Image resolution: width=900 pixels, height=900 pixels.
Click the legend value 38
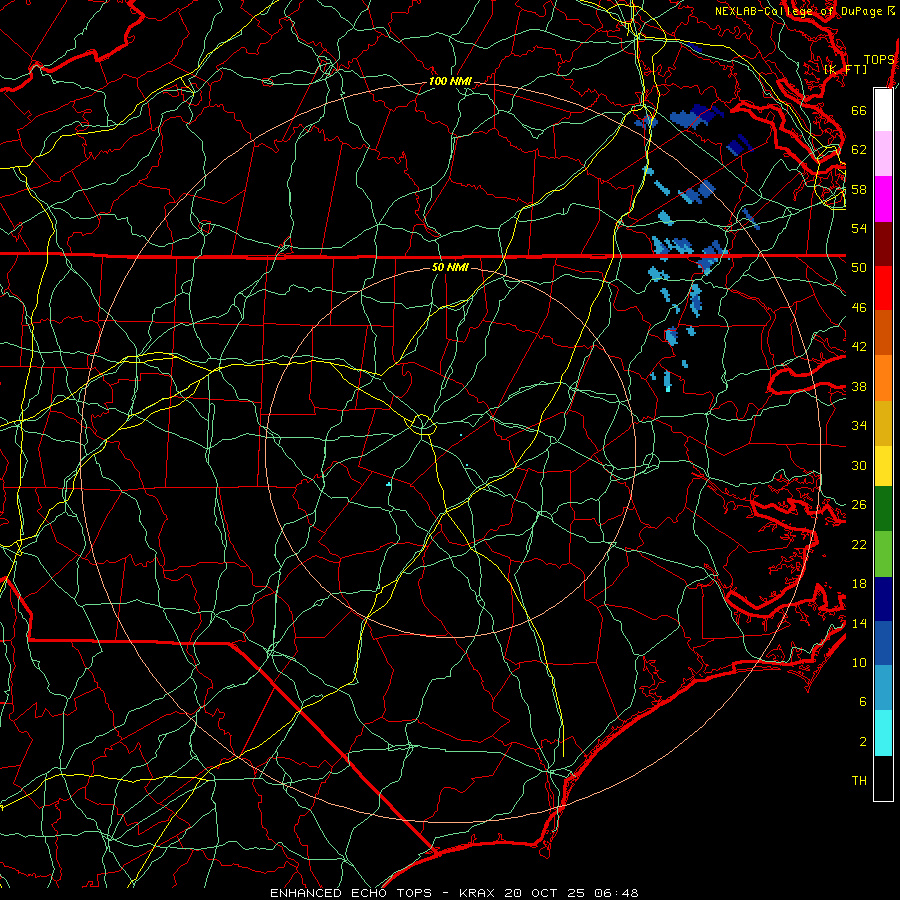(x=859, y=386)
